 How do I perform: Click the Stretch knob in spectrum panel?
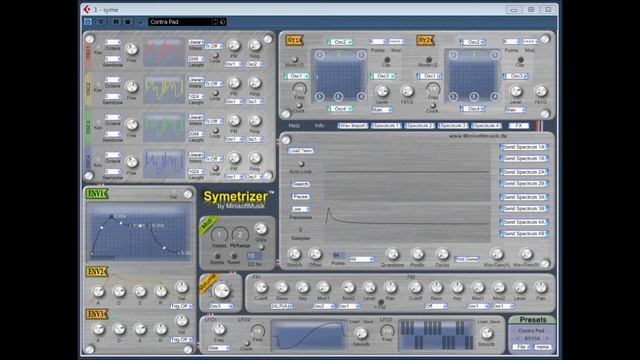tap(294, 254)
